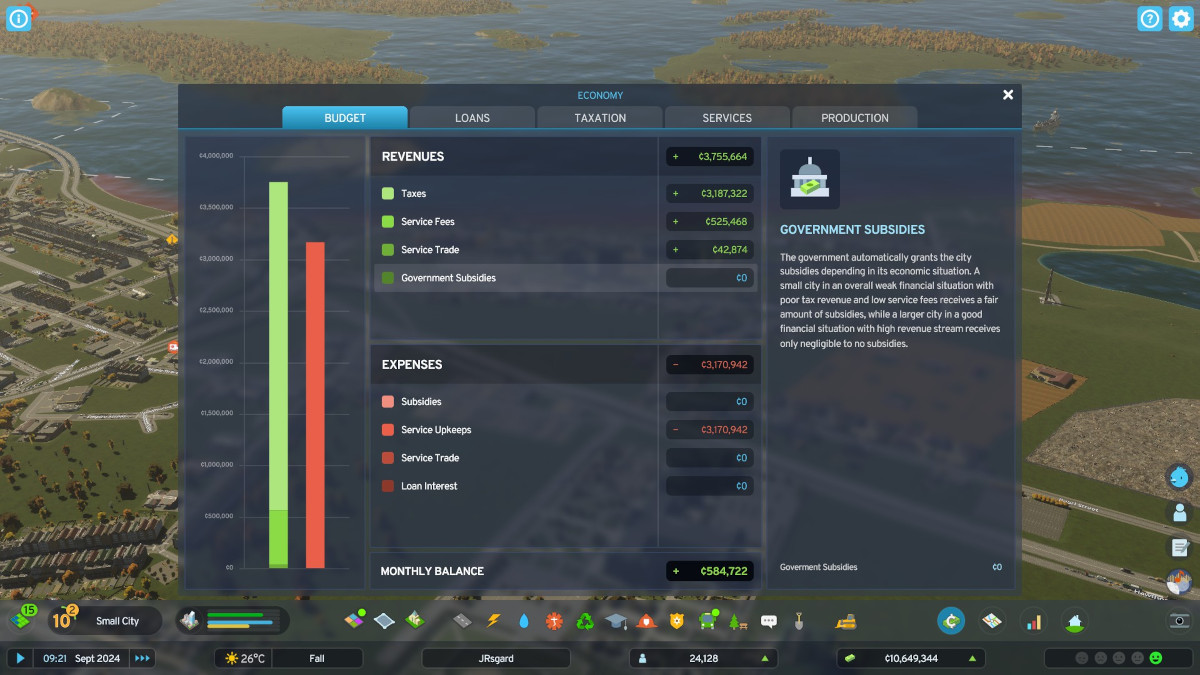Open the Bulldozer tool
Viewport: 1200px width, 675px height.
point(845,621)
